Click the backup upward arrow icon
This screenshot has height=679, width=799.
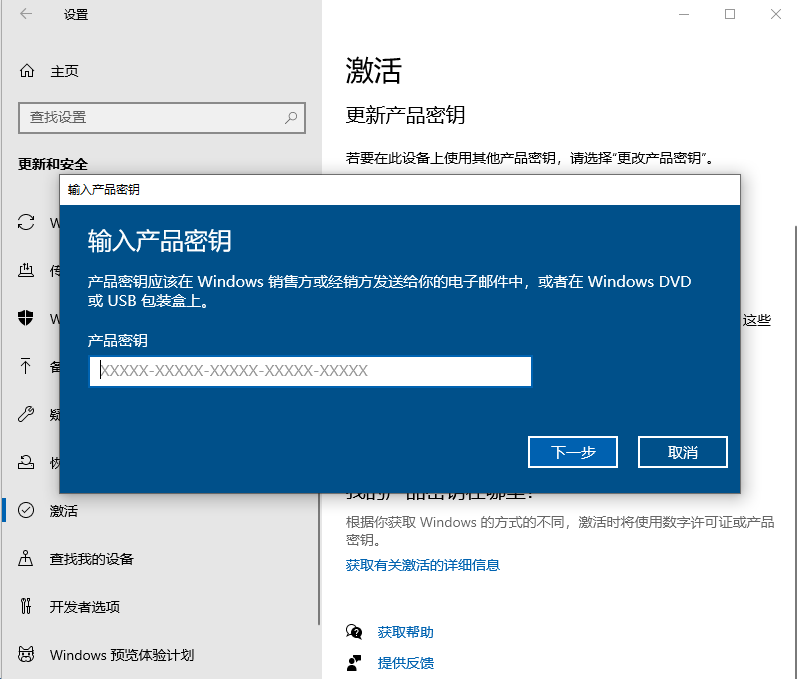[27, 366]
